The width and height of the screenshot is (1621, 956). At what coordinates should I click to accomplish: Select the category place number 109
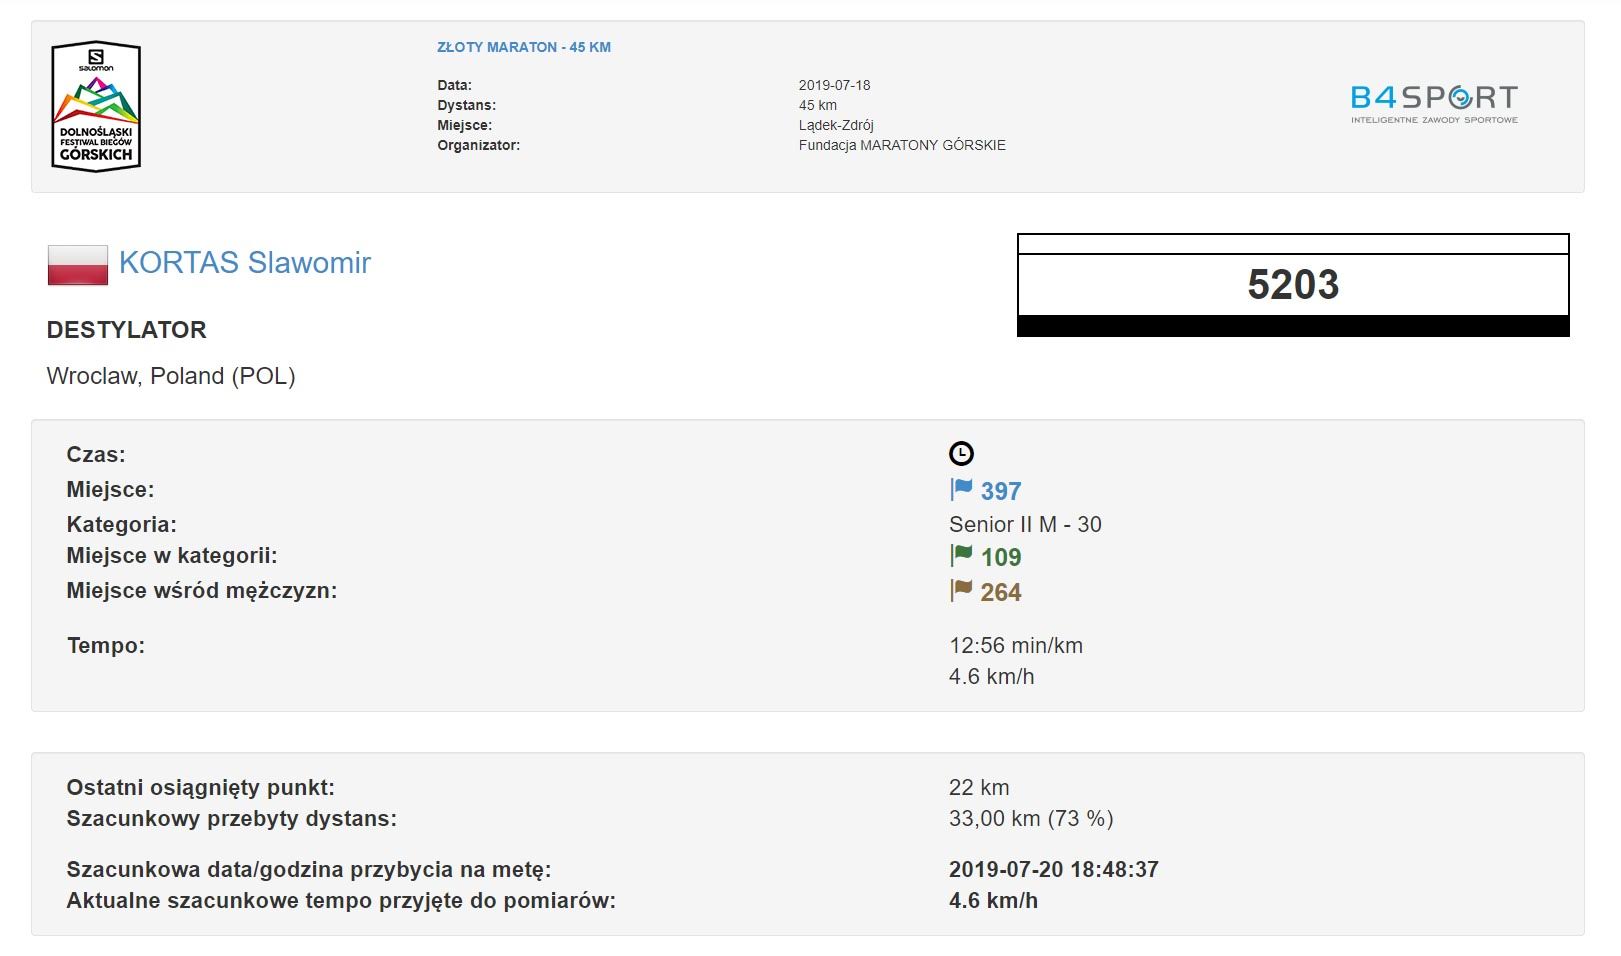[x=1001, y=558]
